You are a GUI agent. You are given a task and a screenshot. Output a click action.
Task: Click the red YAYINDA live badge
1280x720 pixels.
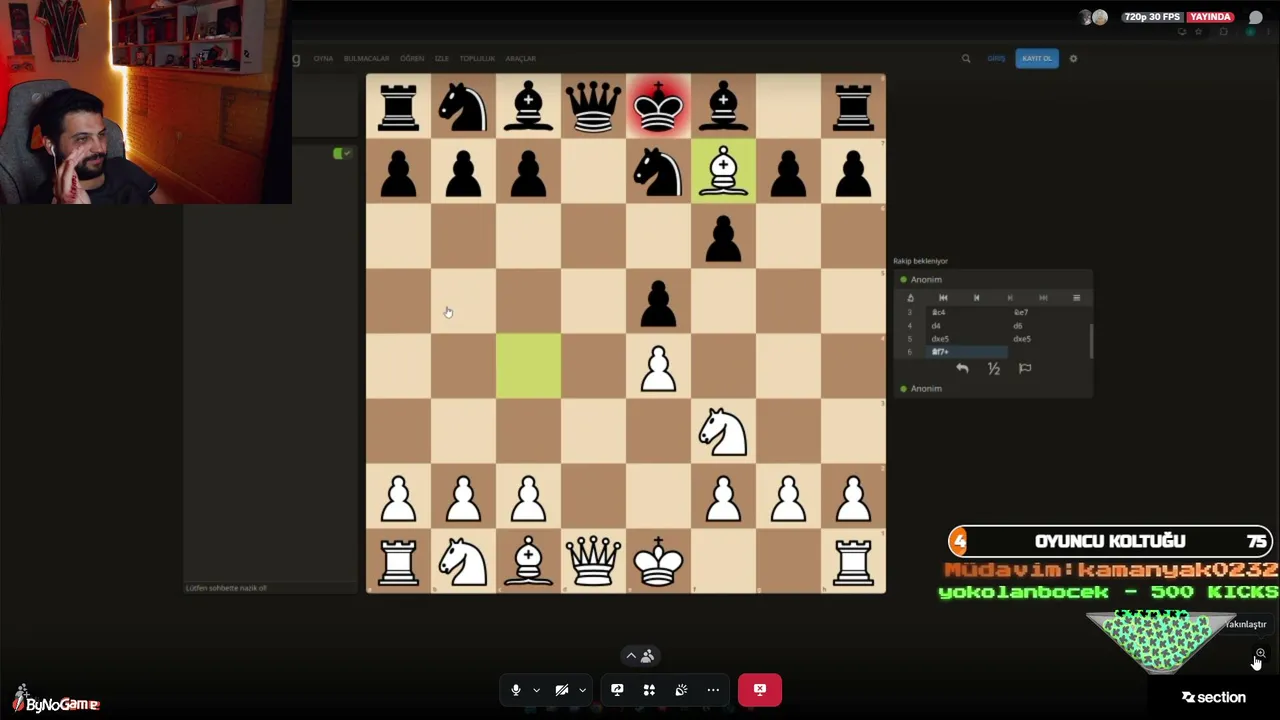tap(1210, 17)
